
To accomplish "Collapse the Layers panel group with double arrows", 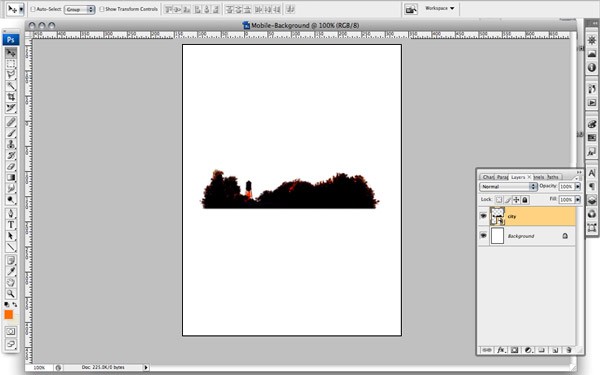I will 579,172.
